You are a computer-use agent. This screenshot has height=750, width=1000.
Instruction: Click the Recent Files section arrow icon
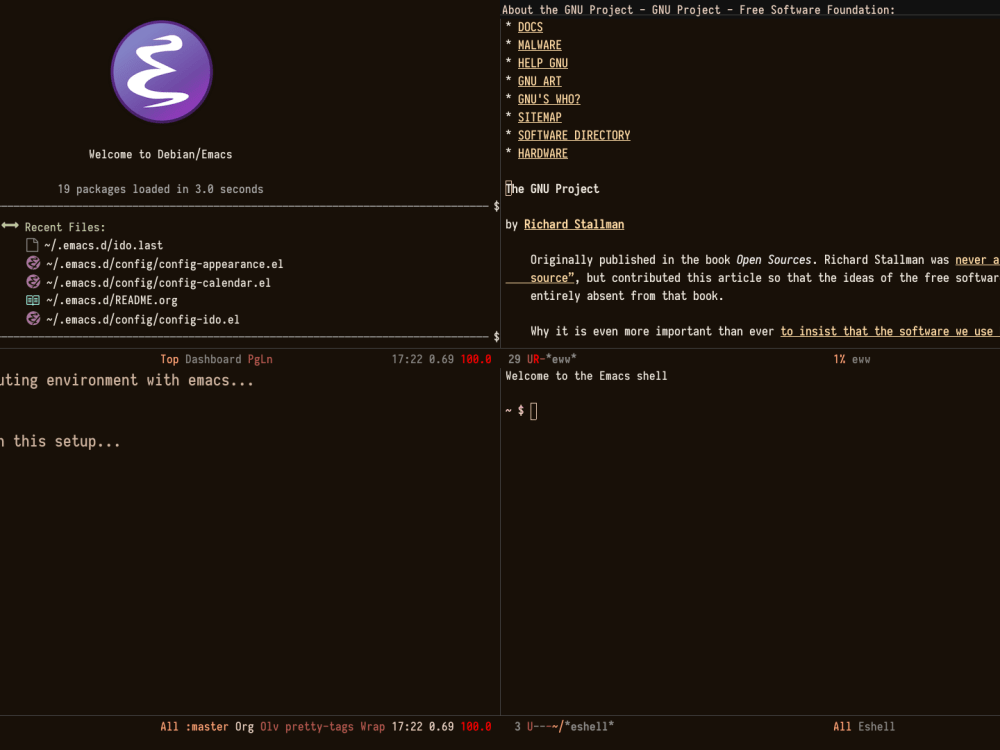10,226
